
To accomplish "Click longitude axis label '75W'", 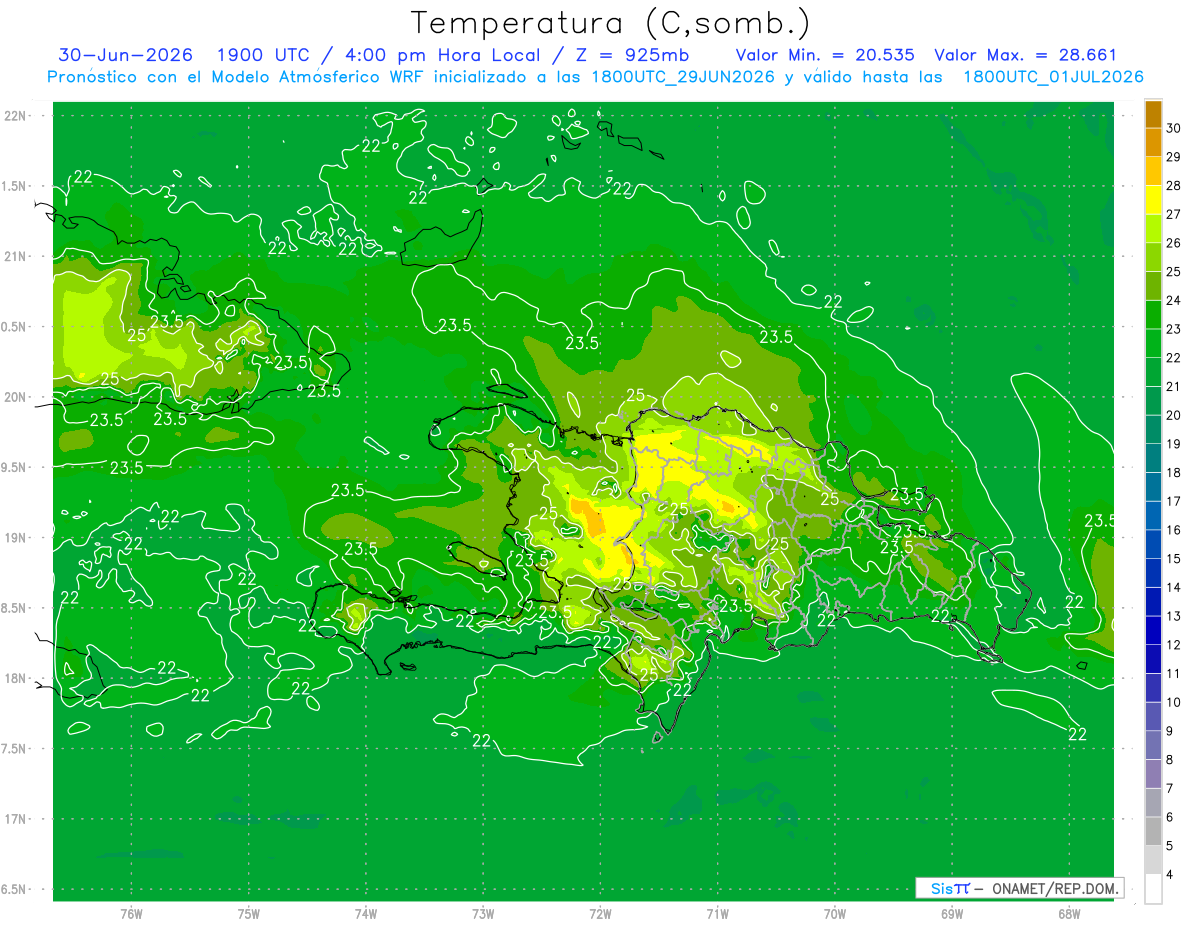I will (x=248, y=914).
